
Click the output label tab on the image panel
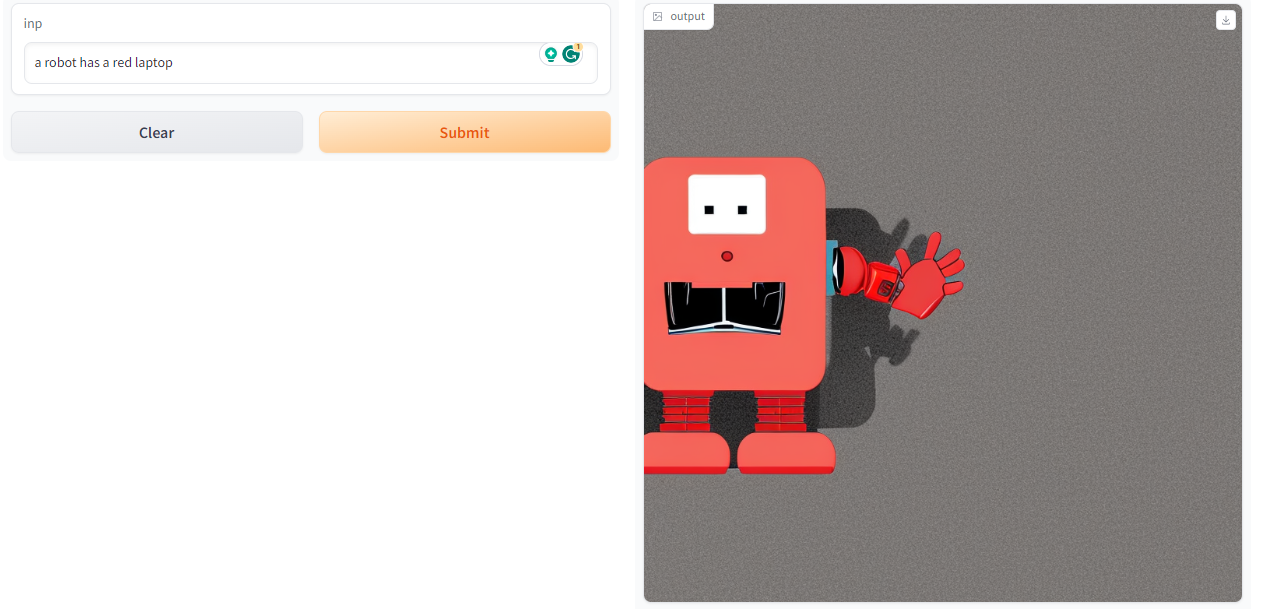coord(686,16)
